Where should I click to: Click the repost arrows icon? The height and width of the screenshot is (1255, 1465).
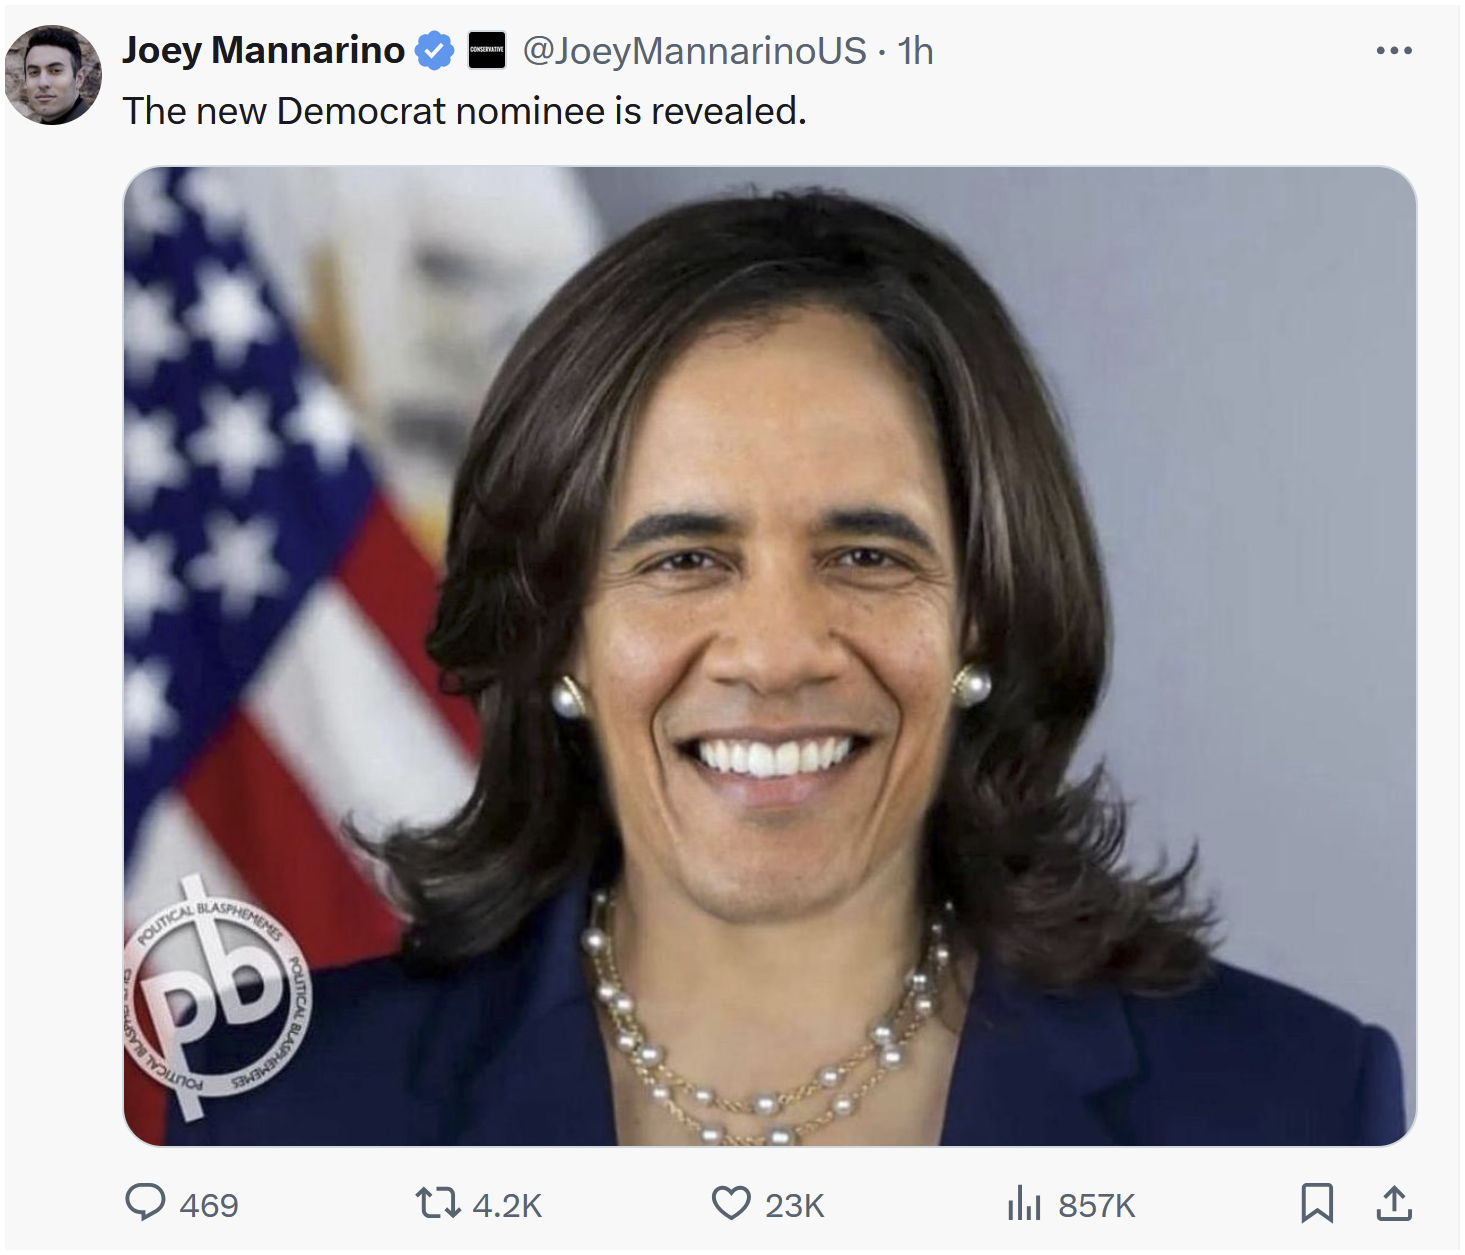(437, 1202)
